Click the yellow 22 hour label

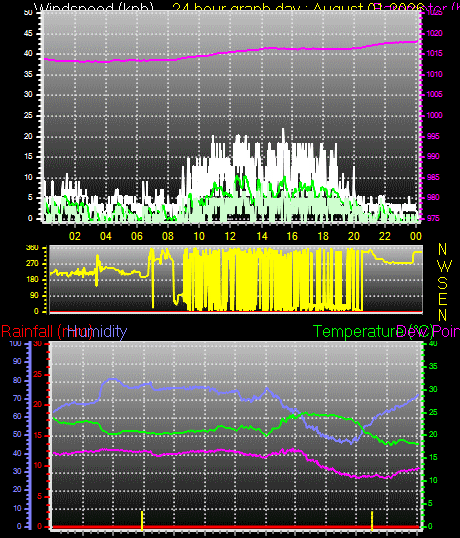pyautogui.click(x=385, y=236)
